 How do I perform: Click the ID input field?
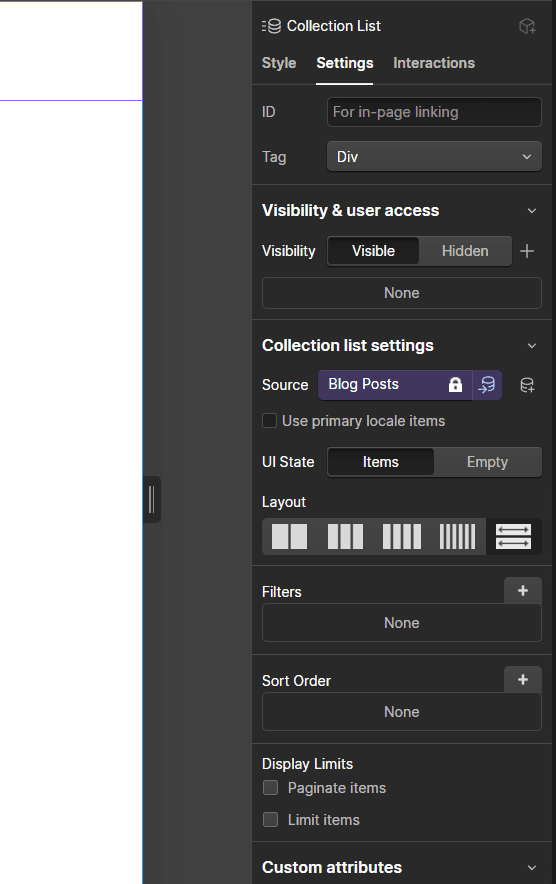434,112
